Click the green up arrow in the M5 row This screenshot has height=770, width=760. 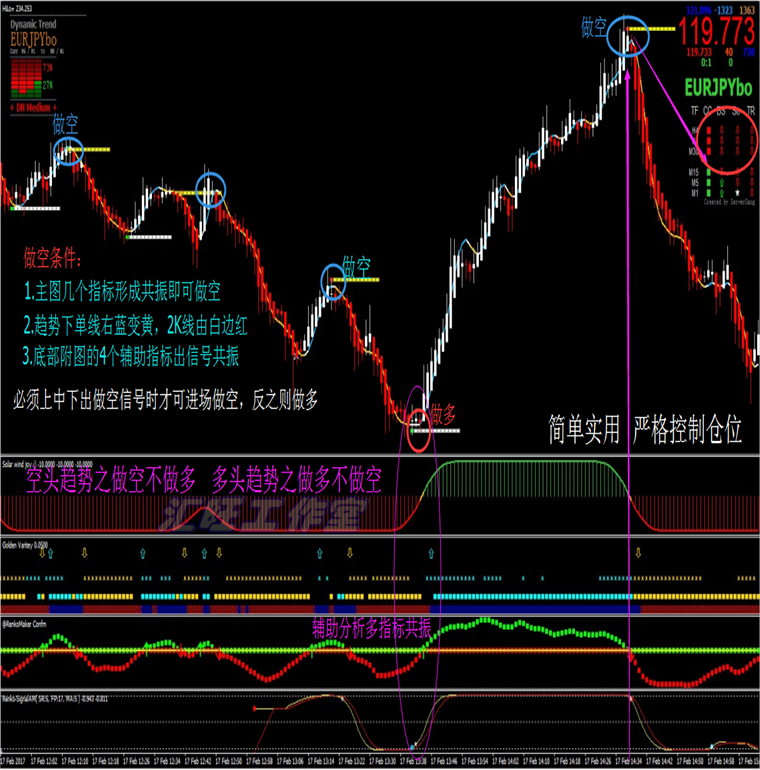point(721,181)
